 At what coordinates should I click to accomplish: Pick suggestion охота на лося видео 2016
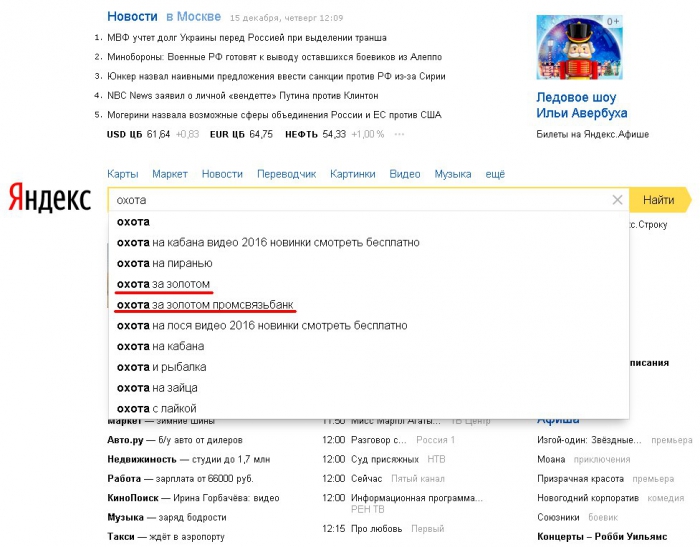click(x=369, y=326)
